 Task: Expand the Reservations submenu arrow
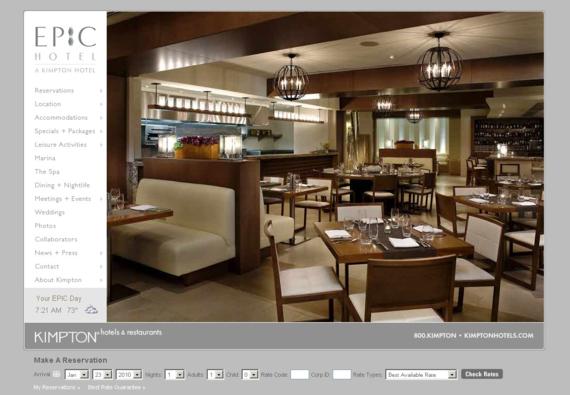[101, 91]
